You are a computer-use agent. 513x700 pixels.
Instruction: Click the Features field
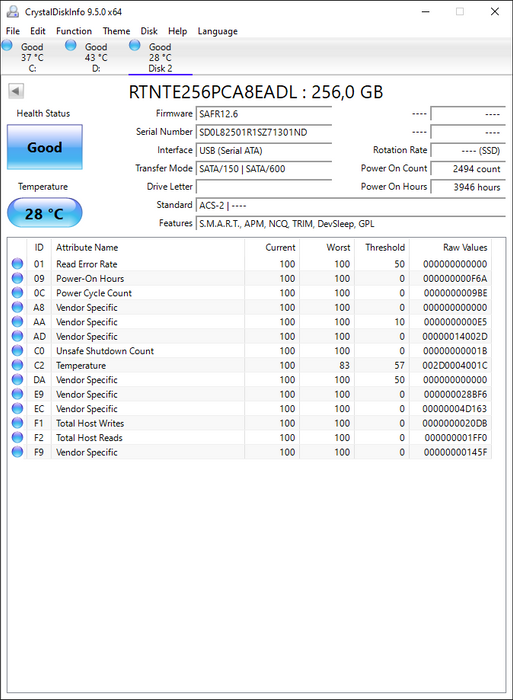point(350,224)
